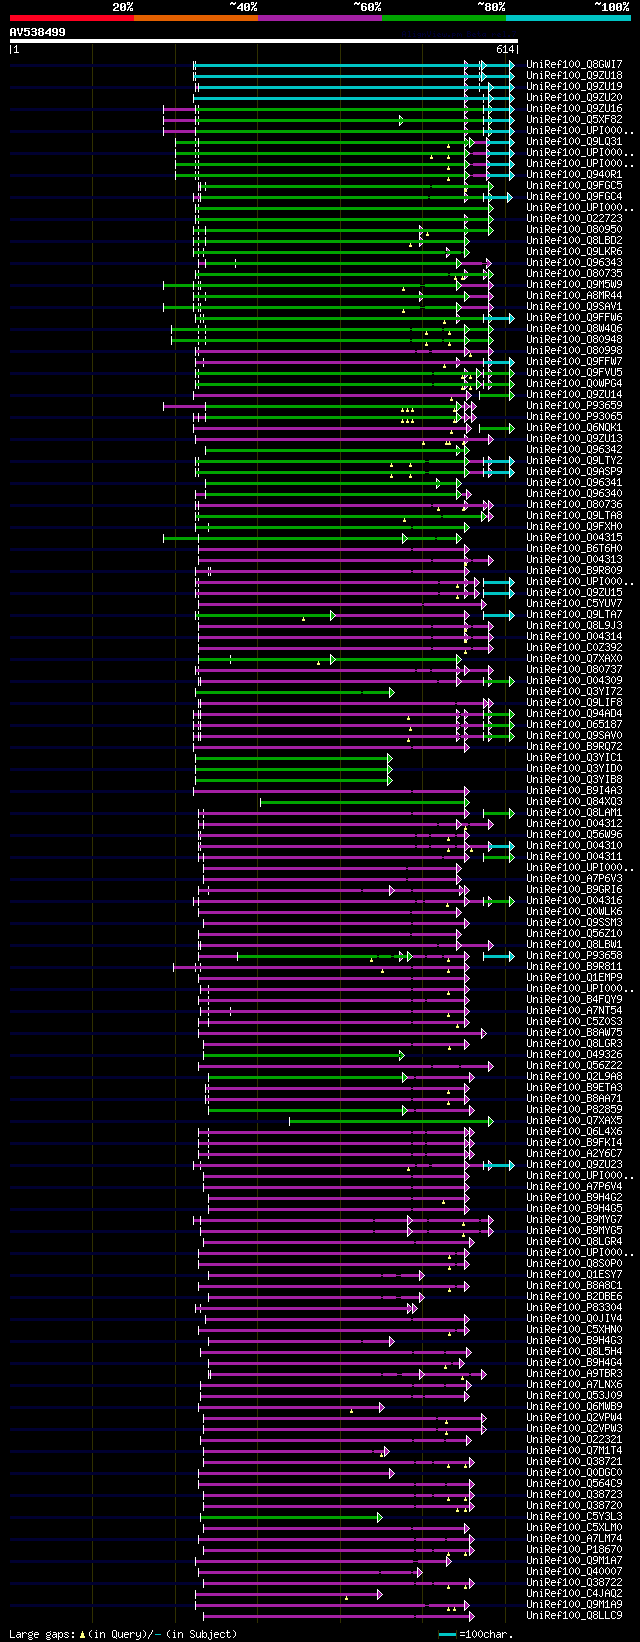This screenshot has height=1642, width=640.
Task: Select label UniRef100_A8MR44
Action: tap(574, 295)
